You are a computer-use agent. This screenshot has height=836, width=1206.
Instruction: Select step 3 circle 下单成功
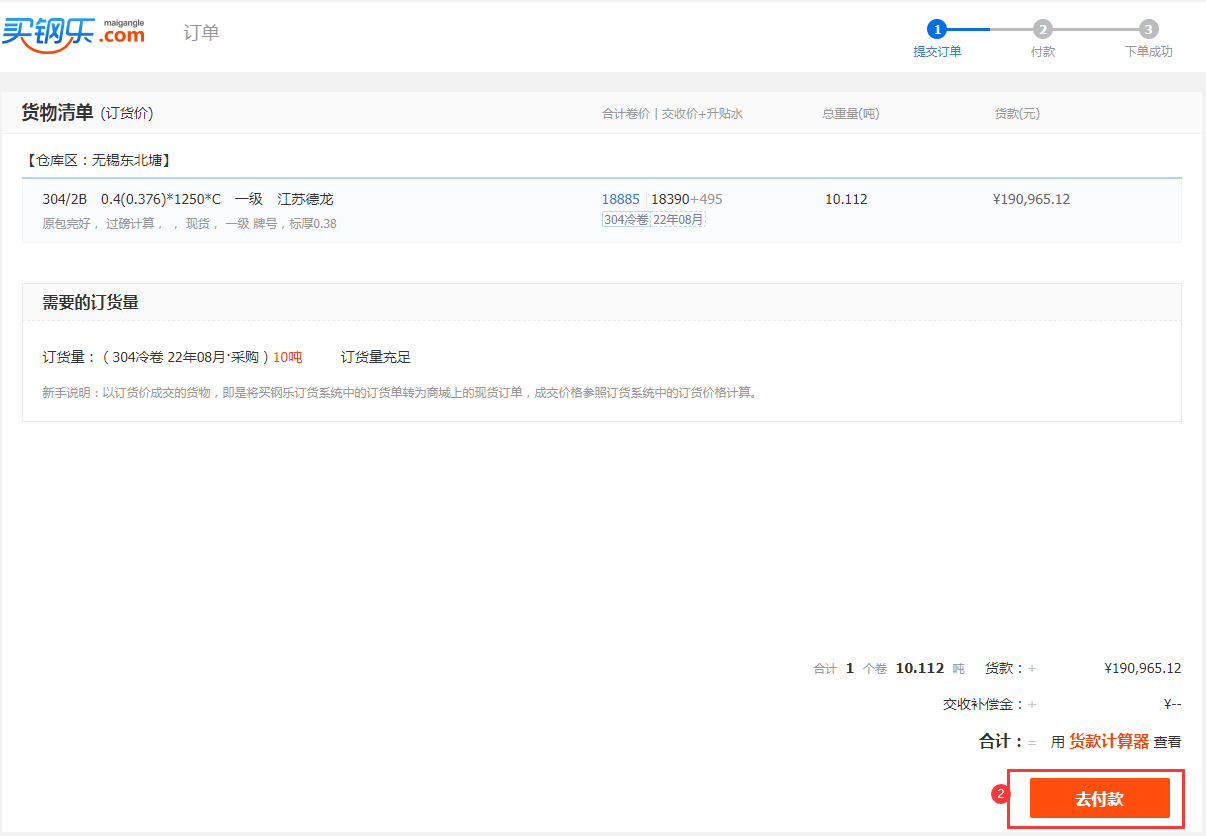(x=1149, y=29)
